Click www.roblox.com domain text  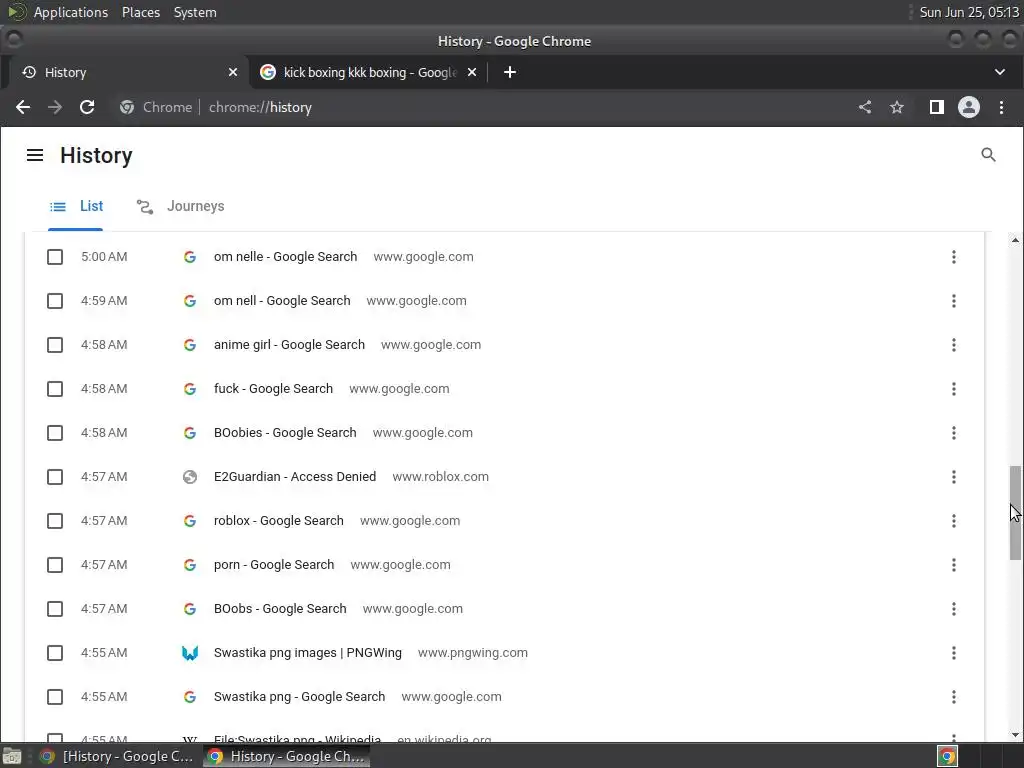[440, 477]
